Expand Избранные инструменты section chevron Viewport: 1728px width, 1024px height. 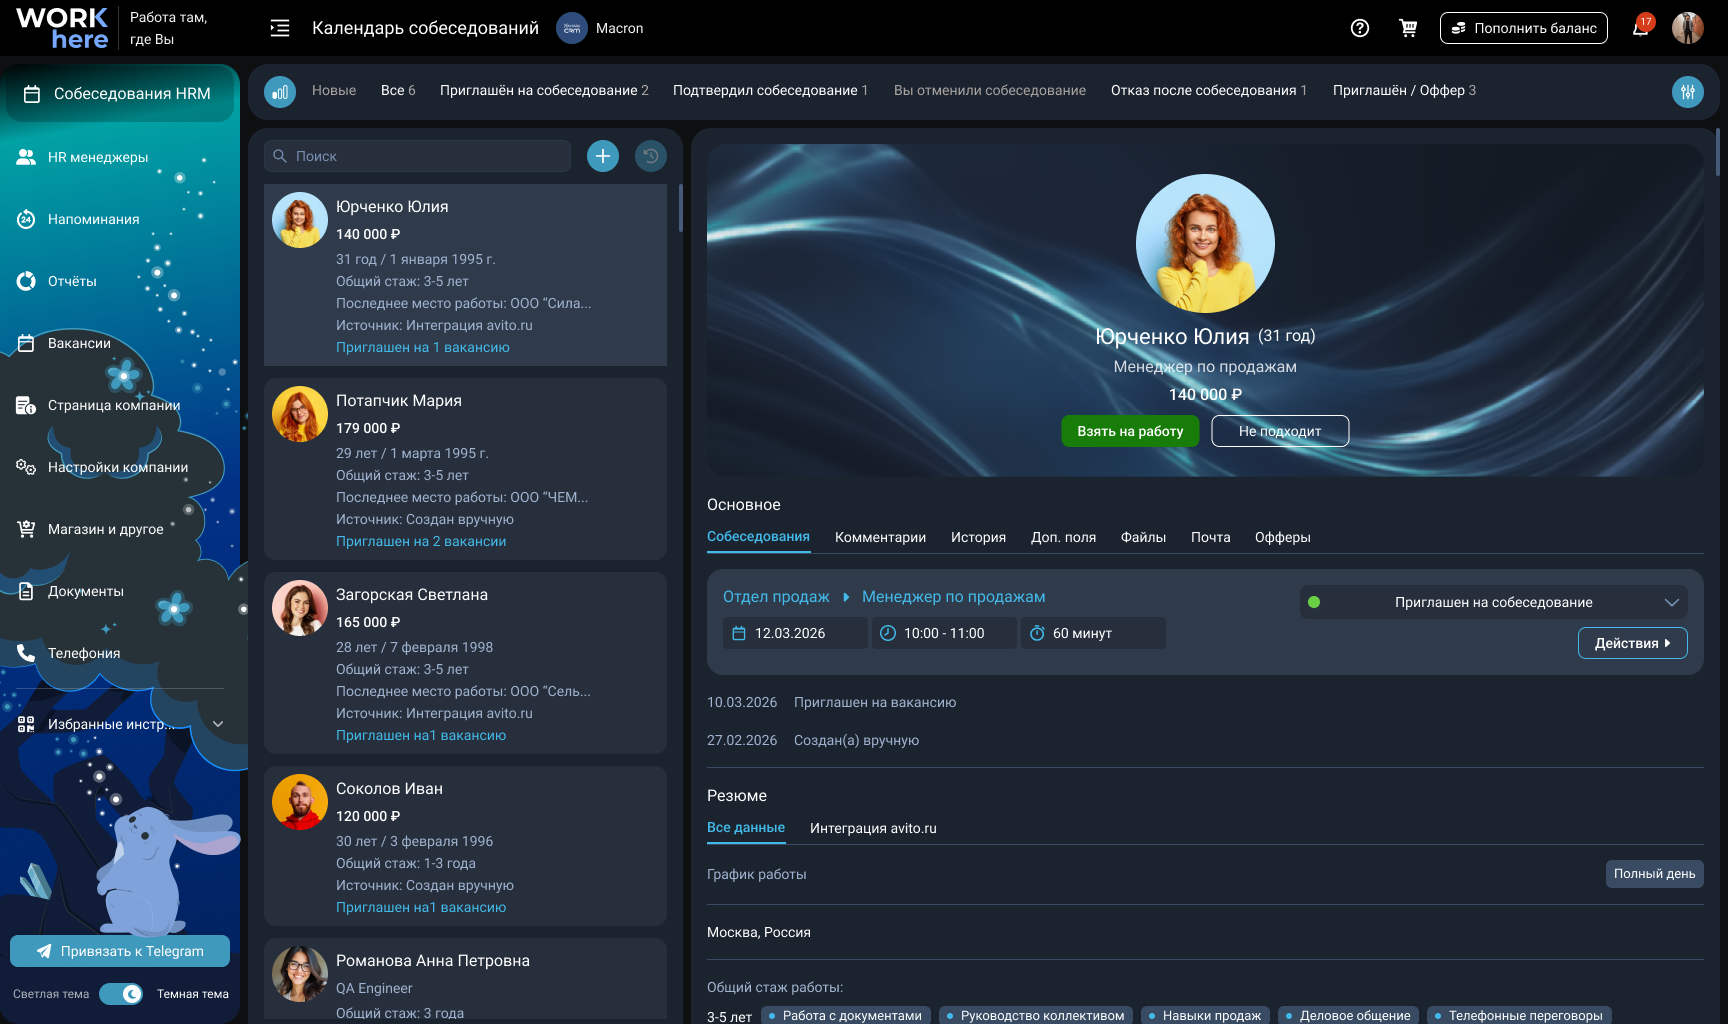218,724
